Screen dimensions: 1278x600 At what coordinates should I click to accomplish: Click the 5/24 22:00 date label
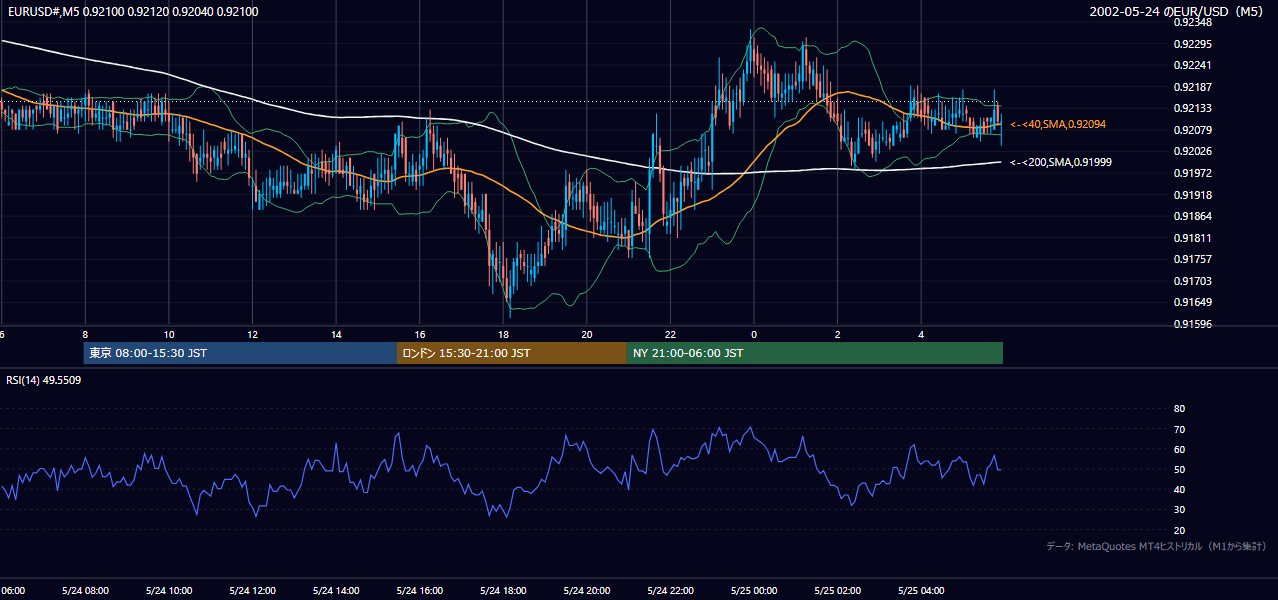coord(670,591)
